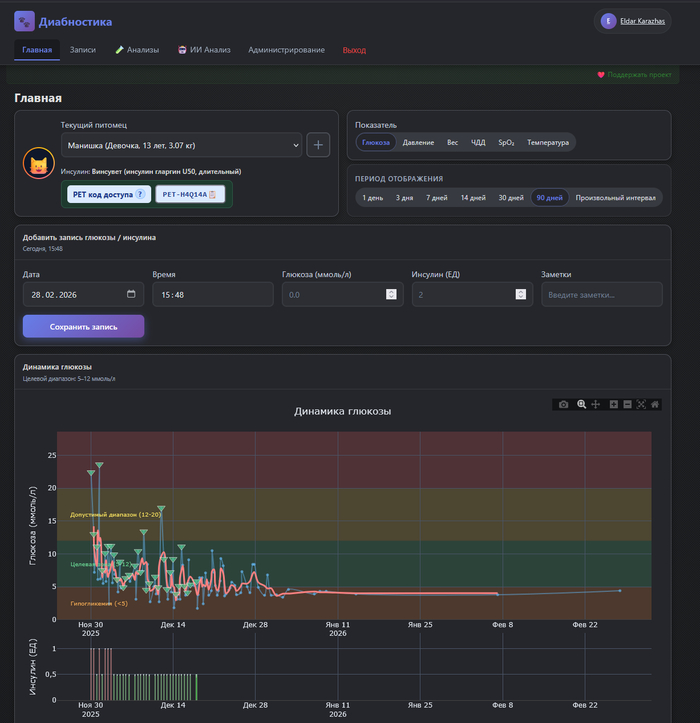Click the chart Autoscale icon
The height and width of the screenshot is (723, 700).
click(x=641, y=404)
